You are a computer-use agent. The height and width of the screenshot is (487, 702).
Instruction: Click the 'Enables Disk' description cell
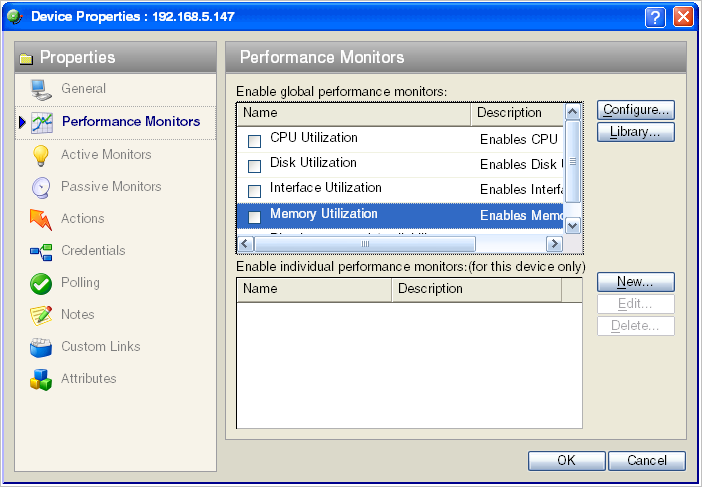pyautogui.click(x=521, y=165)
